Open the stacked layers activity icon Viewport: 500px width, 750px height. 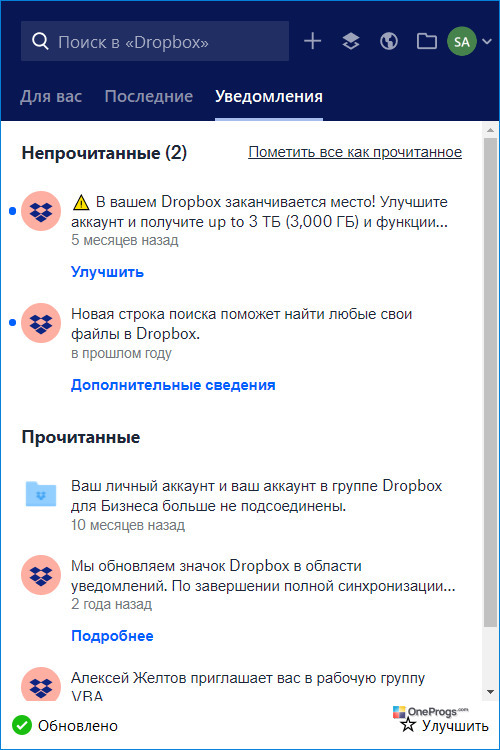coord(351,41)
